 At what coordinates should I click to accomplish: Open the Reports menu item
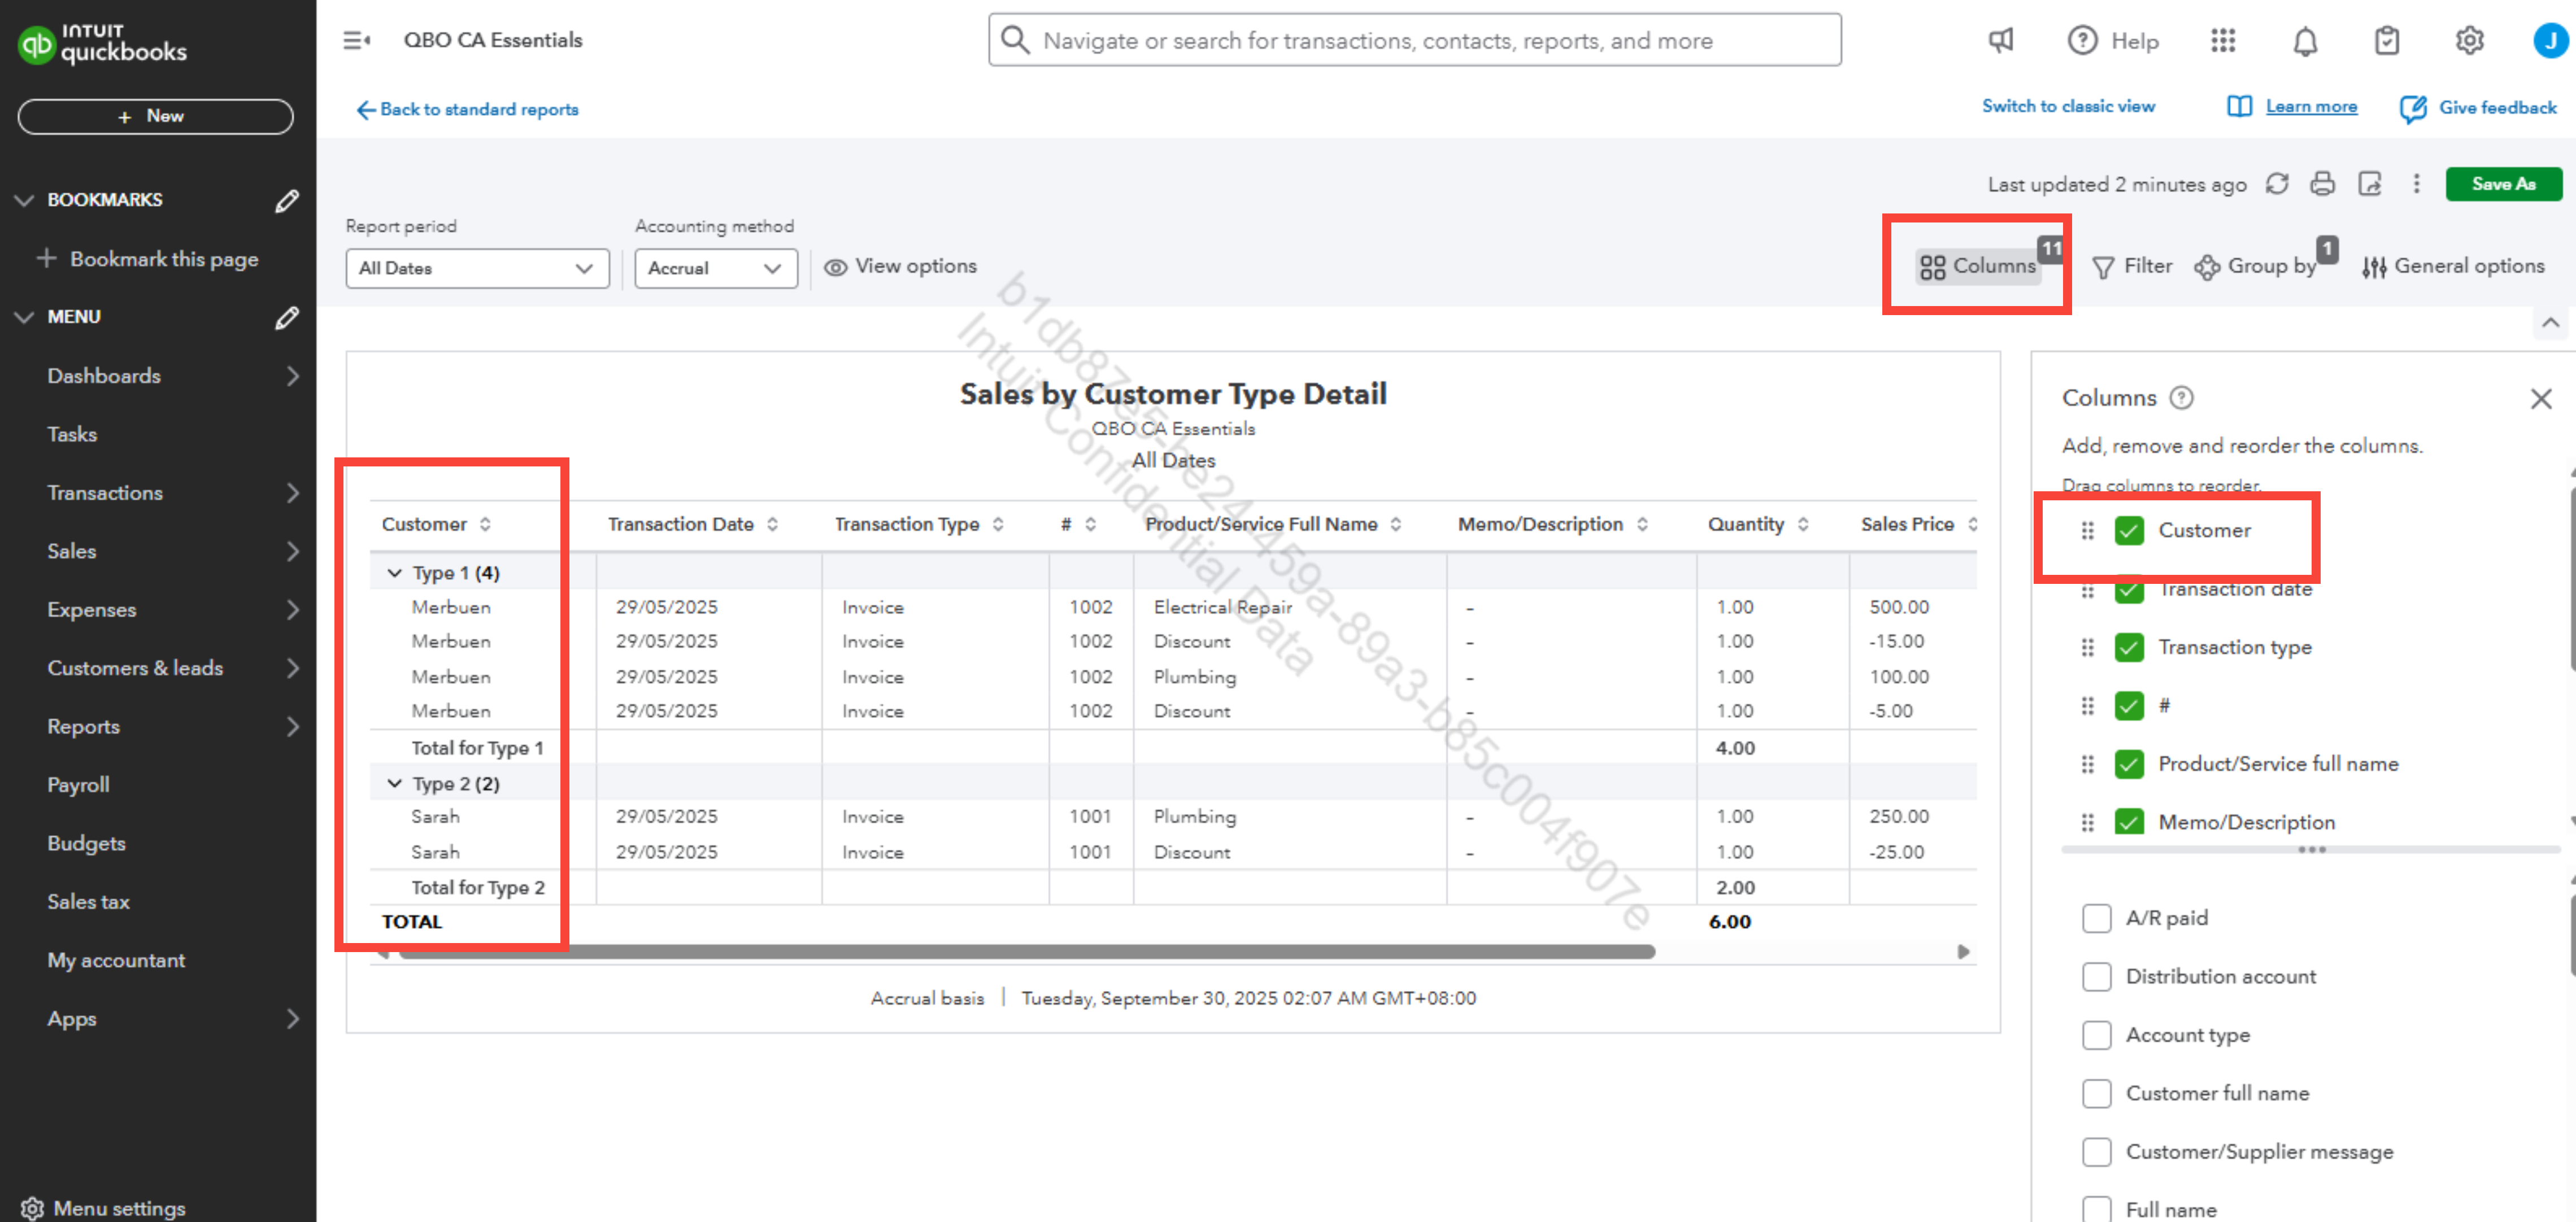tap(84, 727)
